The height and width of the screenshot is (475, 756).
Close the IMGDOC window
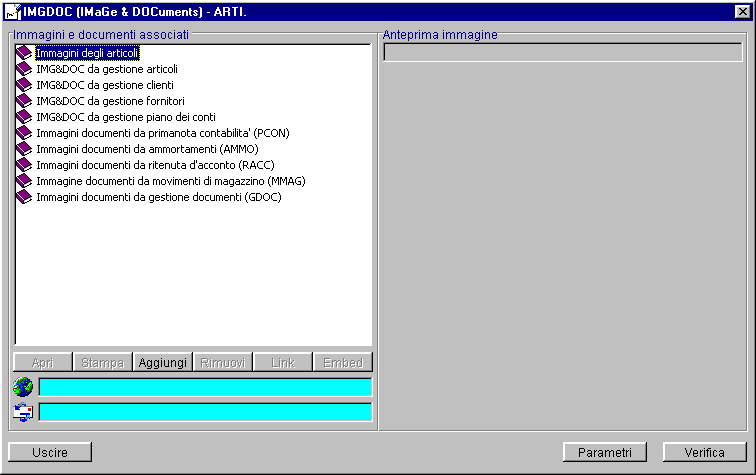(x=741, y=11)
